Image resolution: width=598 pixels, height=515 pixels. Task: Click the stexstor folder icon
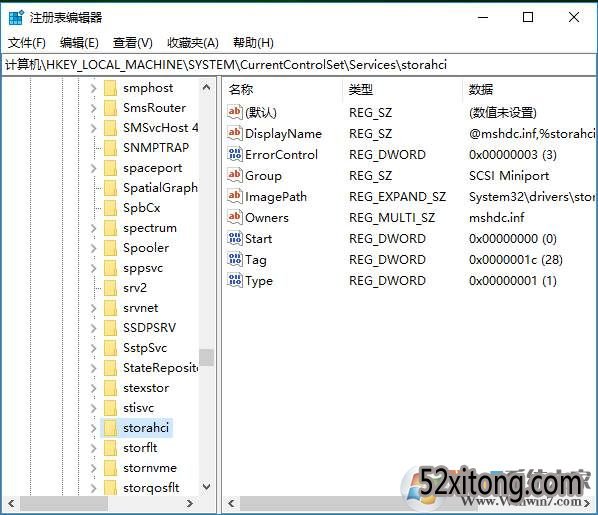(x=111, y=388)
